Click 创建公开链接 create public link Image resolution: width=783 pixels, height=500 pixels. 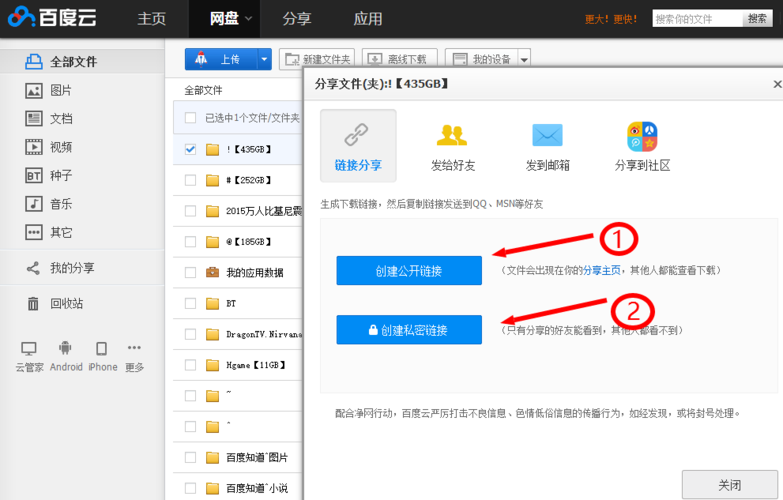tap(409, 271)
